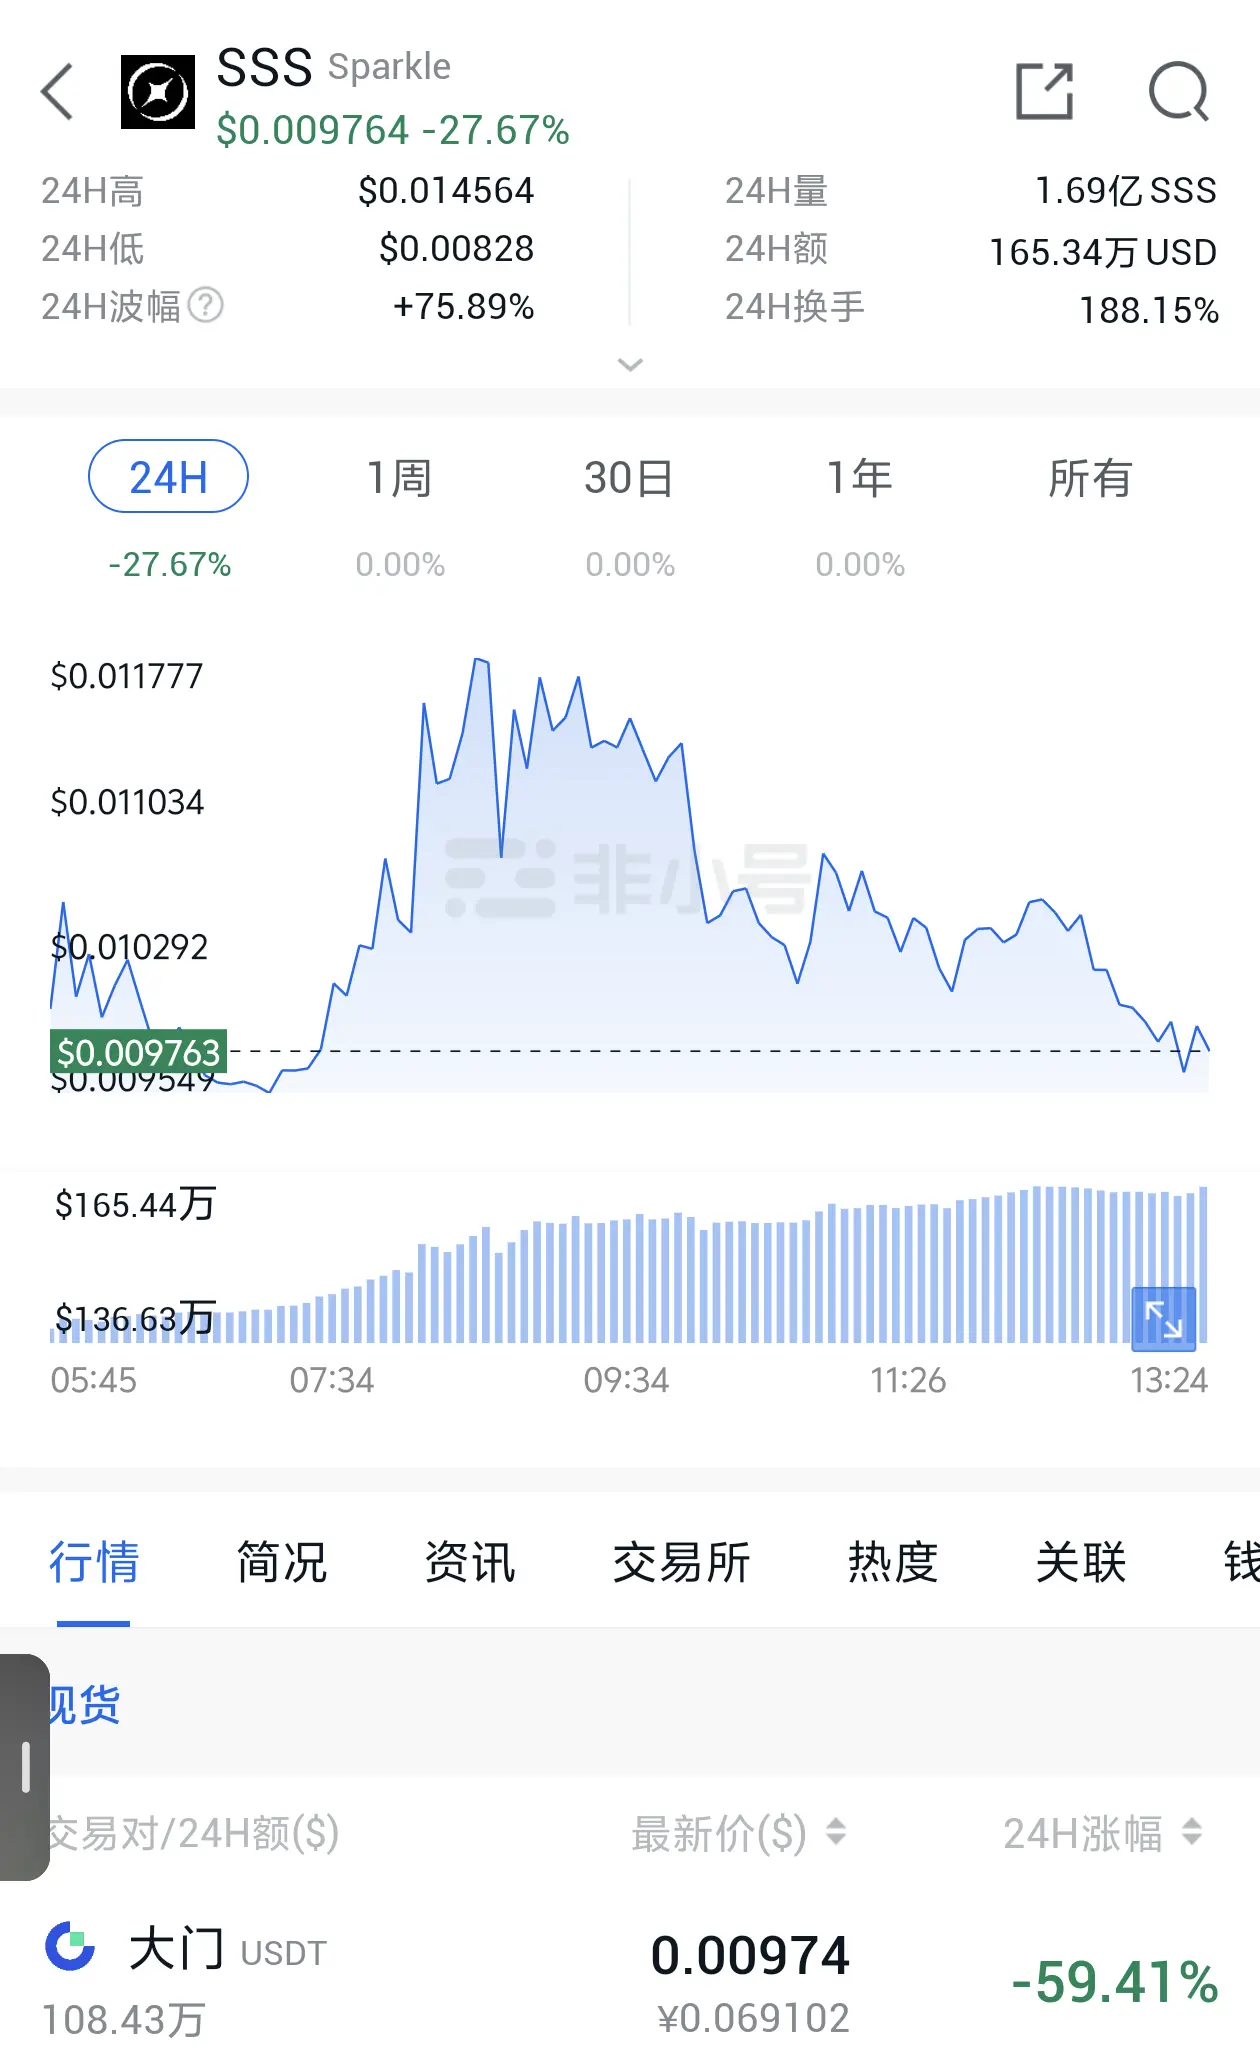This screenshot has height=2062, width=1260.
Task: Open the 现货 spot section
Action: [84, 1705]
